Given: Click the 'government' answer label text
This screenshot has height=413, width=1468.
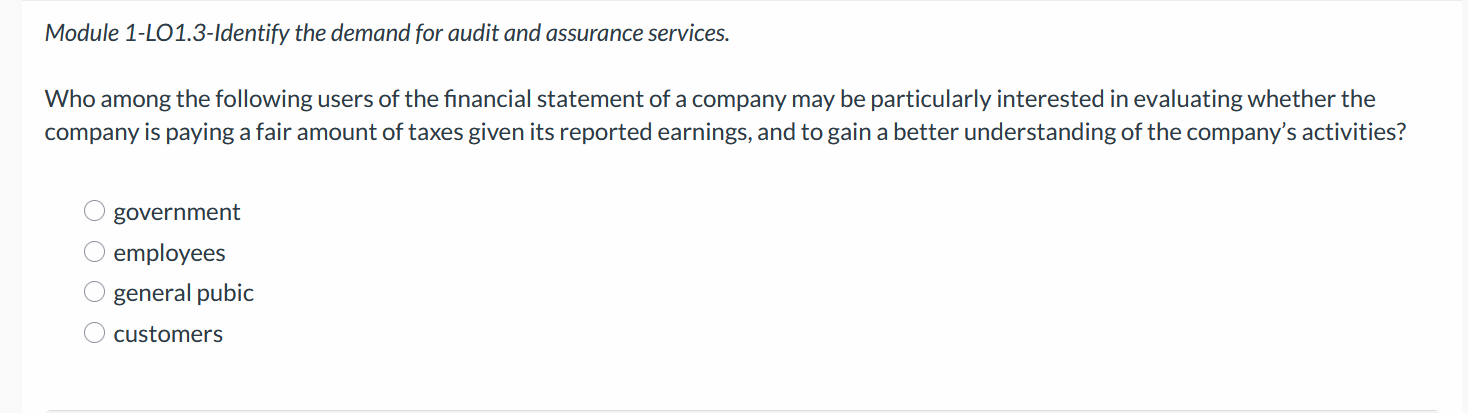Looking at the screenshot, I should pyautogui.click(x=177, y=213).
